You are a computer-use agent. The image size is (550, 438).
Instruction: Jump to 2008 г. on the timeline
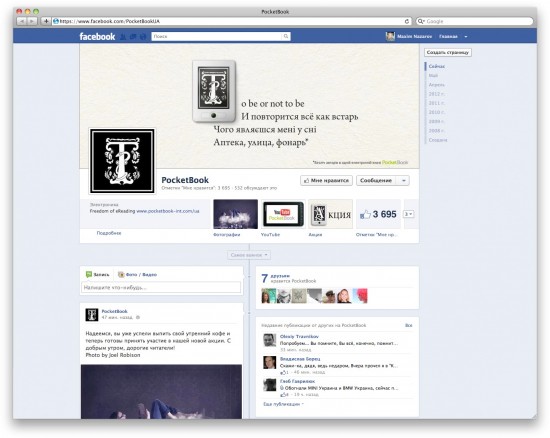437,130
